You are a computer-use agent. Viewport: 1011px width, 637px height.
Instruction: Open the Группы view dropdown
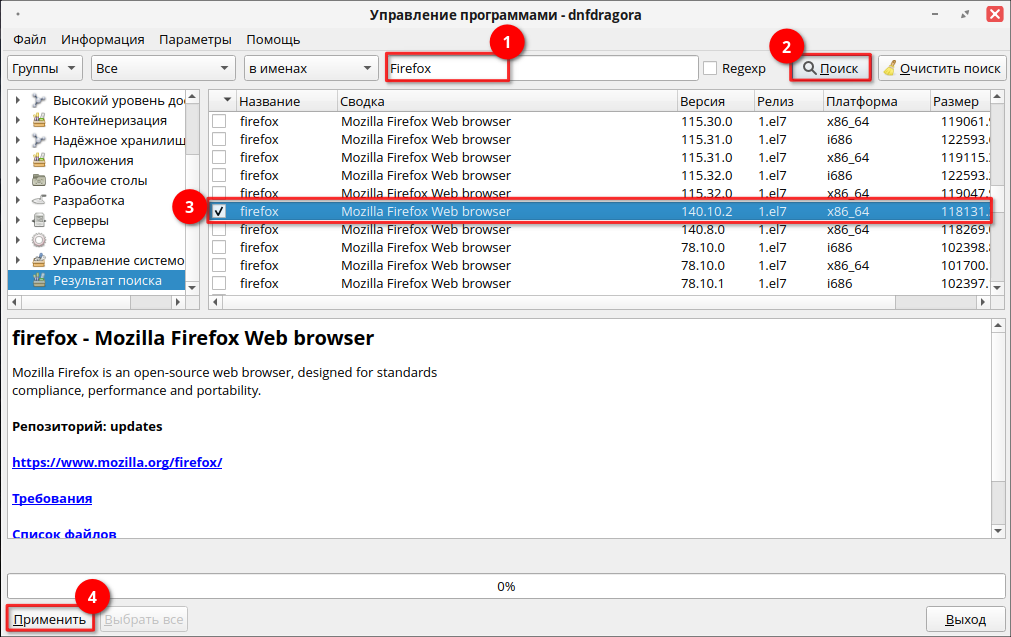(44, 68)
